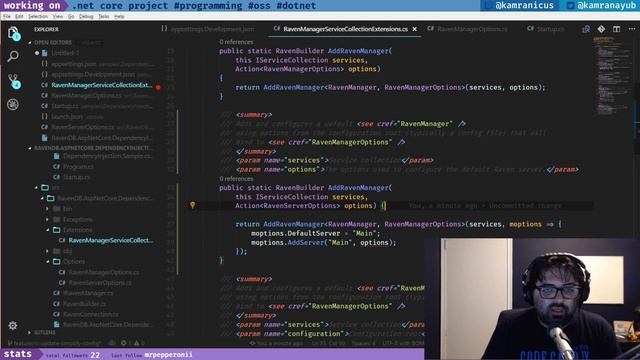Open the Search view icon

click(13, 56)
